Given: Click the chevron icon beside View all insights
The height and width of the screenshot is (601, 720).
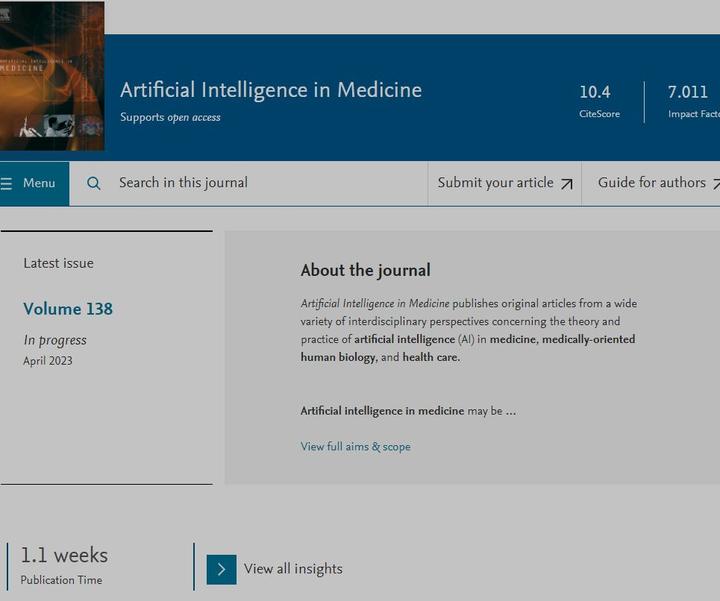Looking at the screenshot, I should tap(222, 569).
